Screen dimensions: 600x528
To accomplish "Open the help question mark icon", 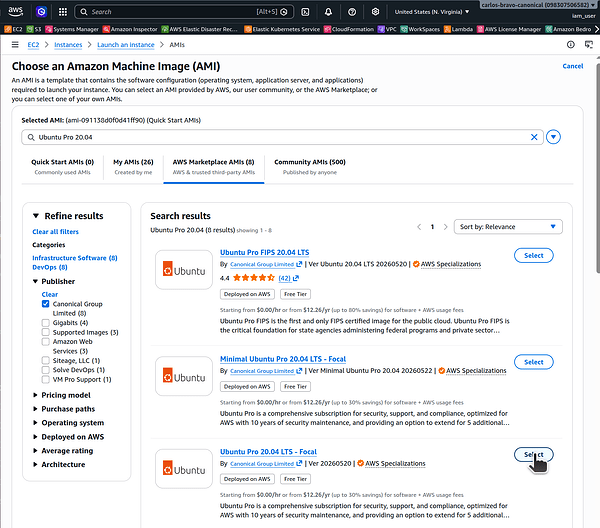I will pos(352,12).
